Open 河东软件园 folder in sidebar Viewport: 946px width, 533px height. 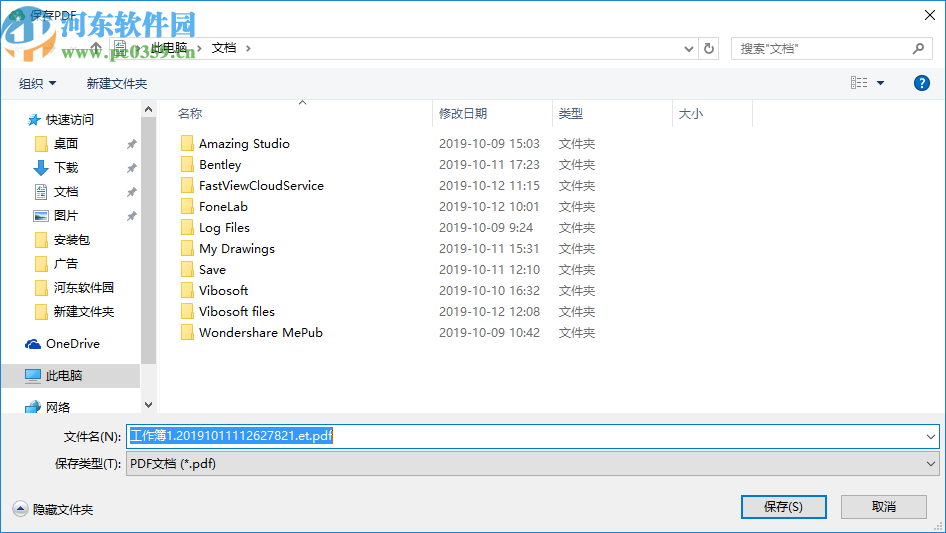click(x=84, y=288)
